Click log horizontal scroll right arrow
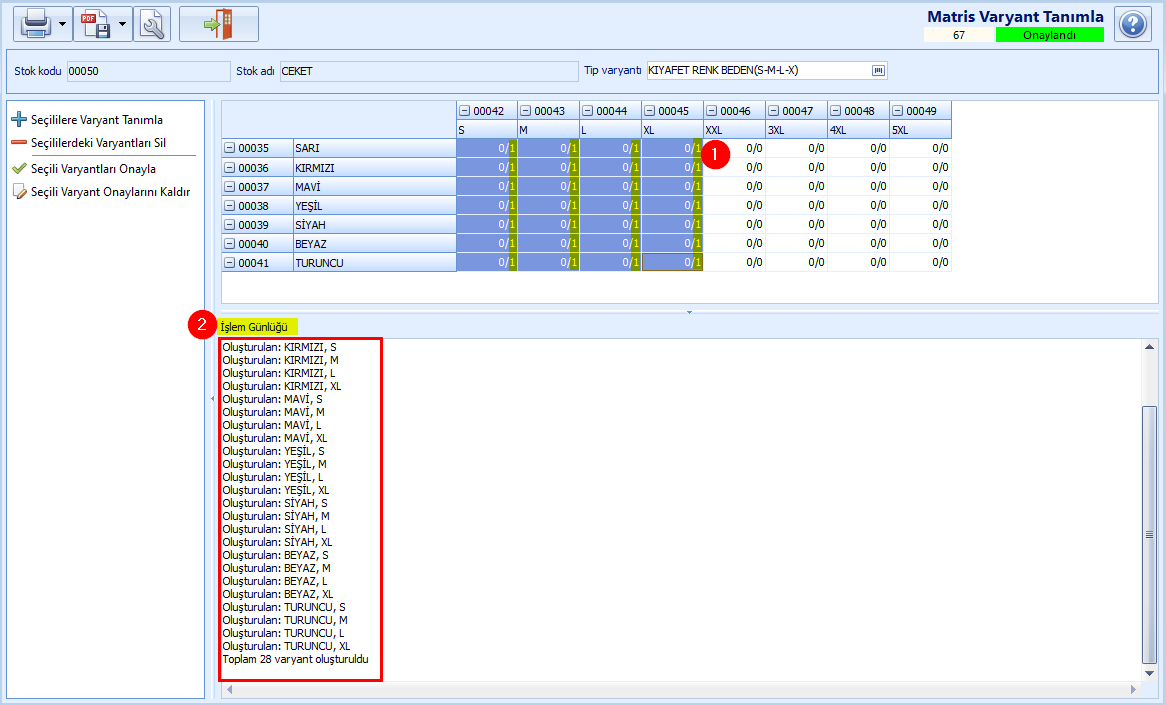1166x705 pixels. coord(1133,689)
